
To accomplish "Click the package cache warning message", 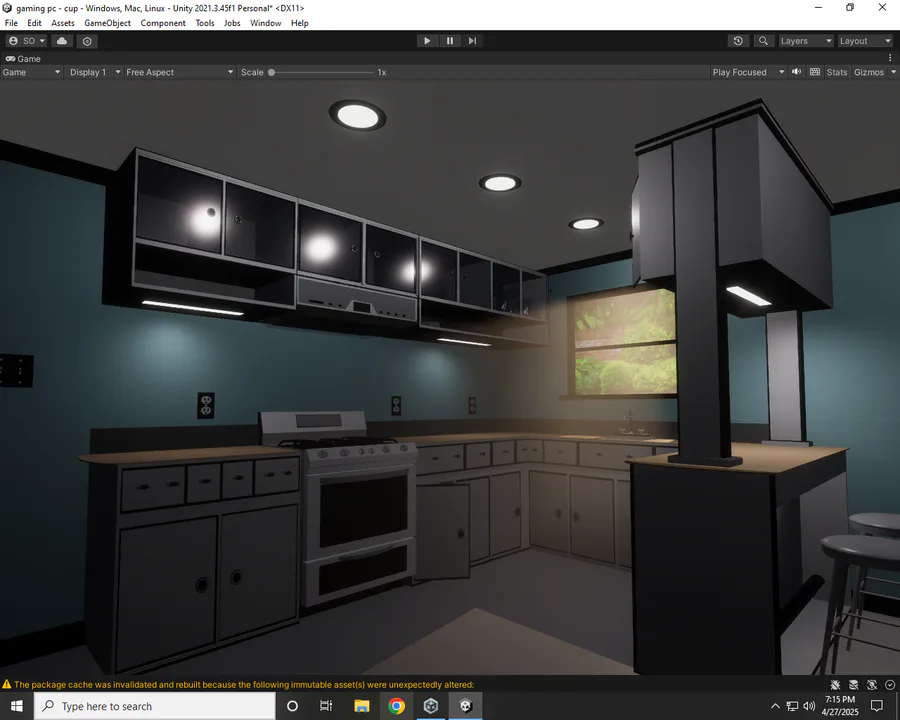I will 244,684.
